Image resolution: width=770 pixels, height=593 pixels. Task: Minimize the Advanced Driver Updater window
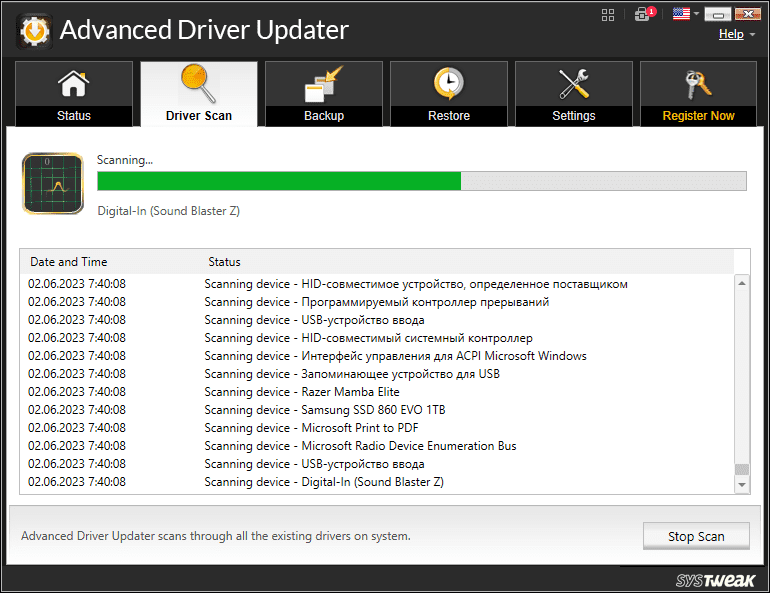point(718,14)
